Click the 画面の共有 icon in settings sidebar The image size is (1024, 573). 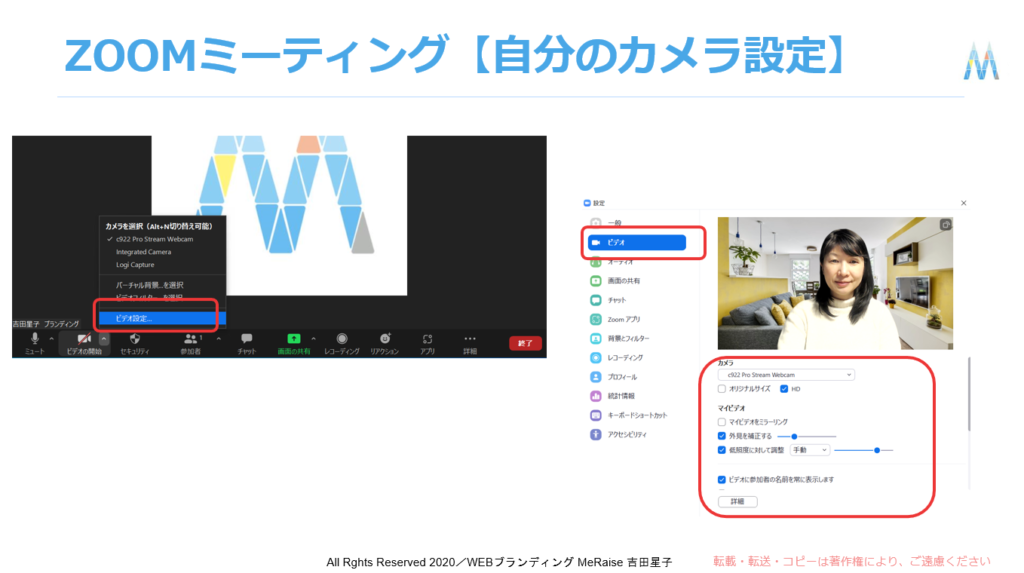(x=596, y=281)
